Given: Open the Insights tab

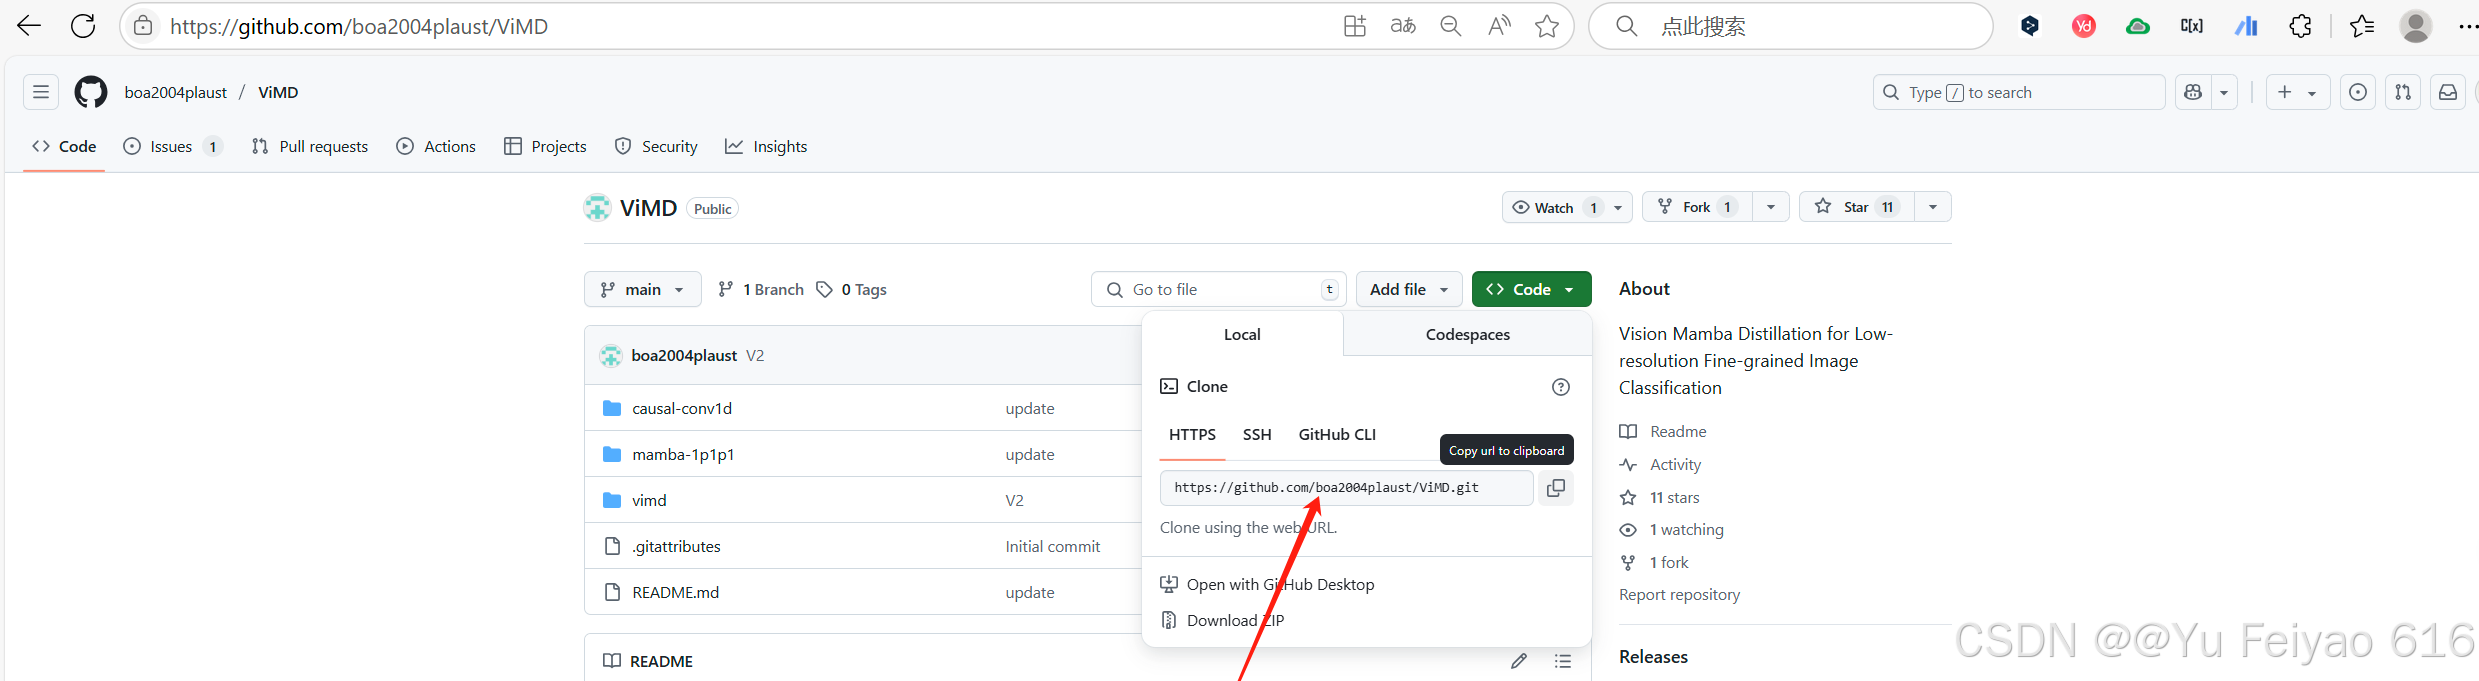Looking at the screenshot, I should pos(766,146).
